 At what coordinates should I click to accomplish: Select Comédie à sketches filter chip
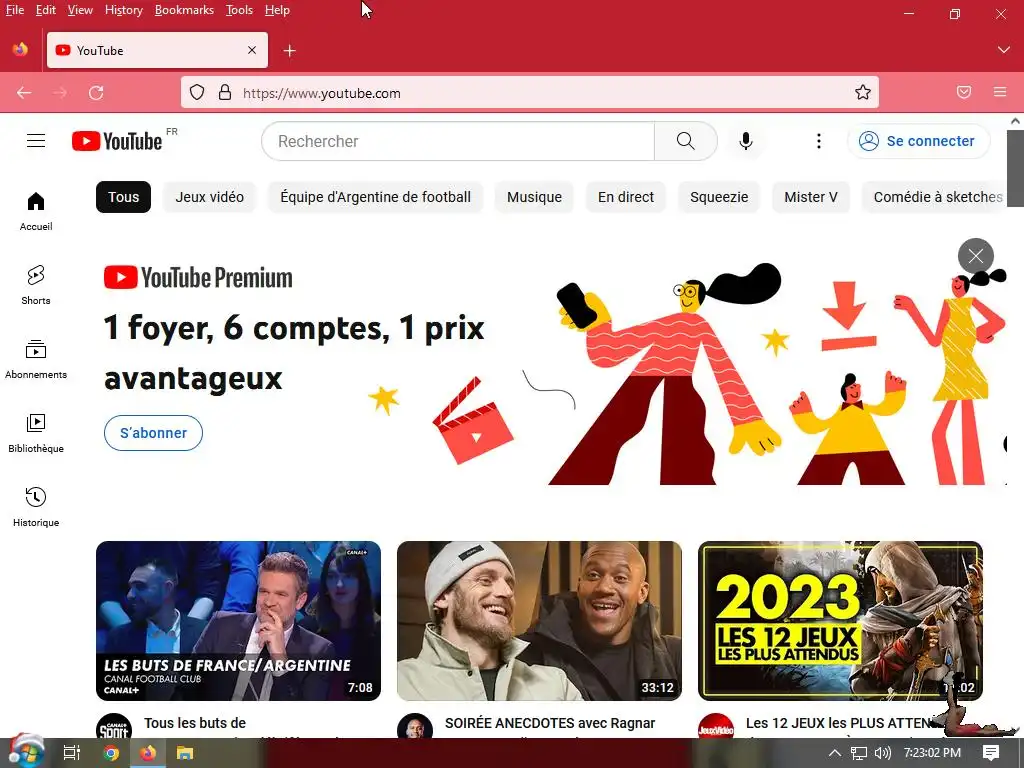[x=937, y=197]
